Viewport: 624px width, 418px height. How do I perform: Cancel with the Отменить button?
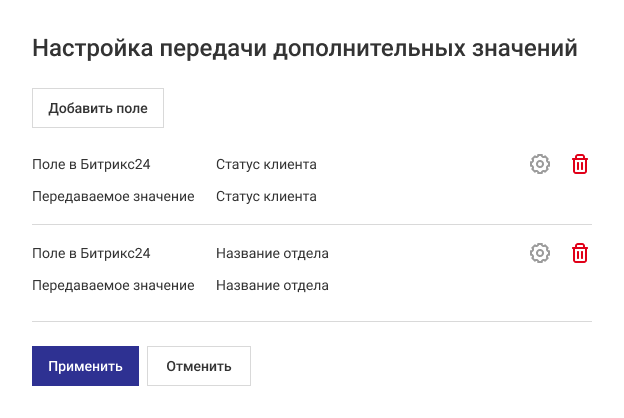point(199,366)
